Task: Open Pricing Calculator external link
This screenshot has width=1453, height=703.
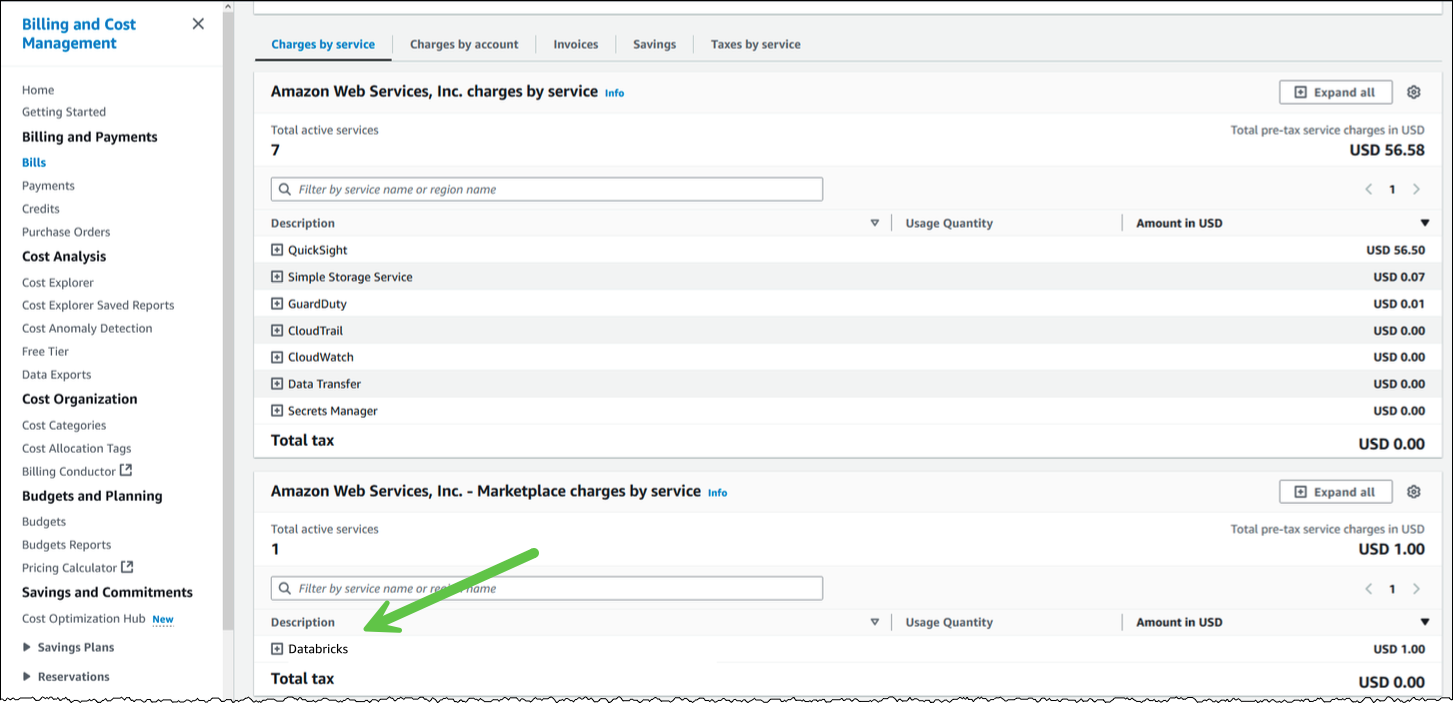Action: pos(78,567)
